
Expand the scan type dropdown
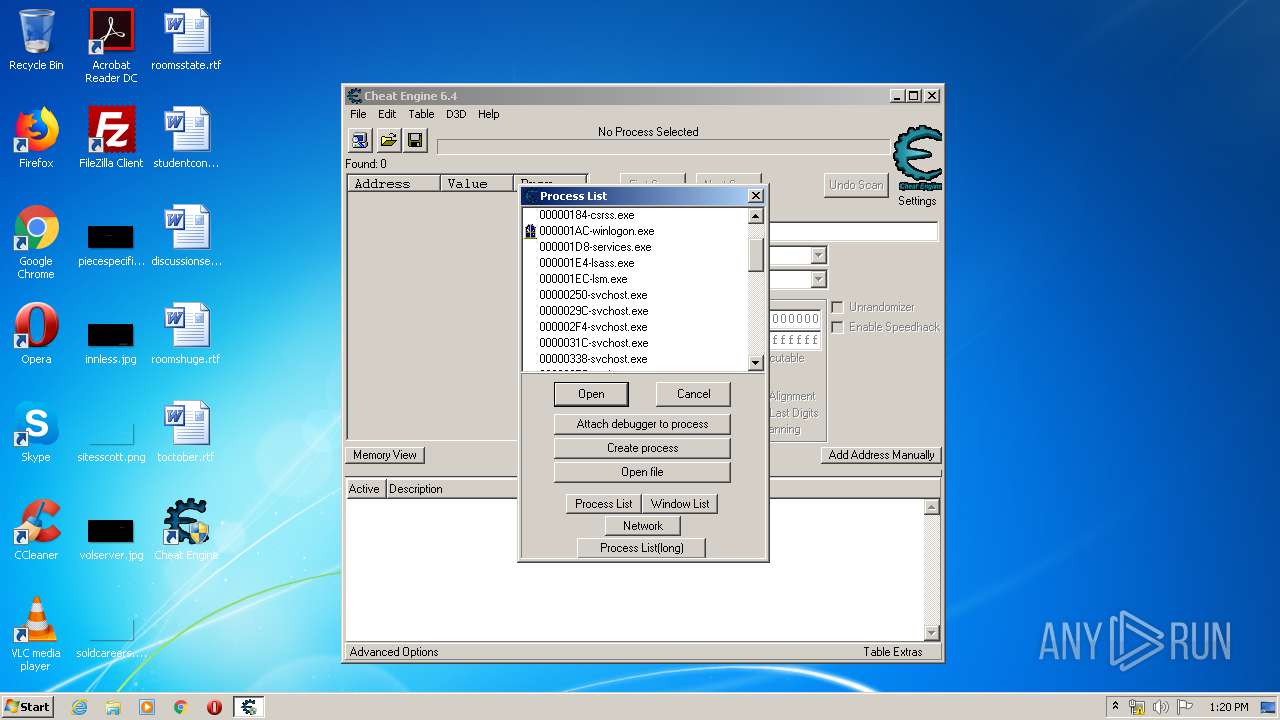click(819, 256)
